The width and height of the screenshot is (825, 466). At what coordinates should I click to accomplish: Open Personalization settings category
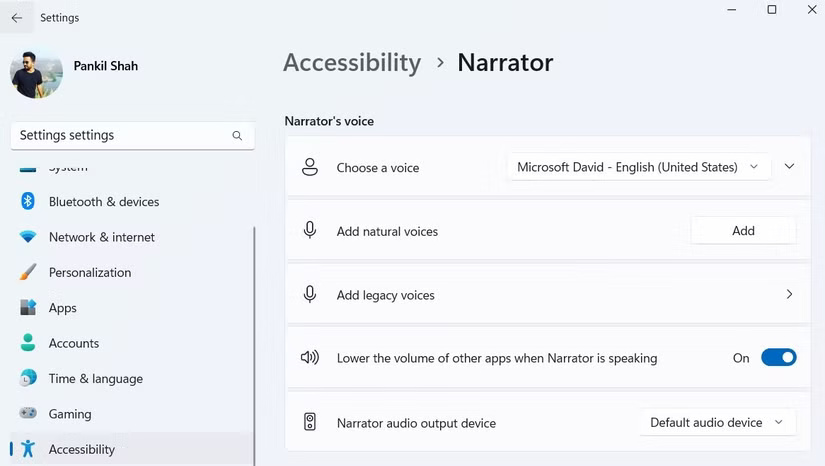click(90, 272)
